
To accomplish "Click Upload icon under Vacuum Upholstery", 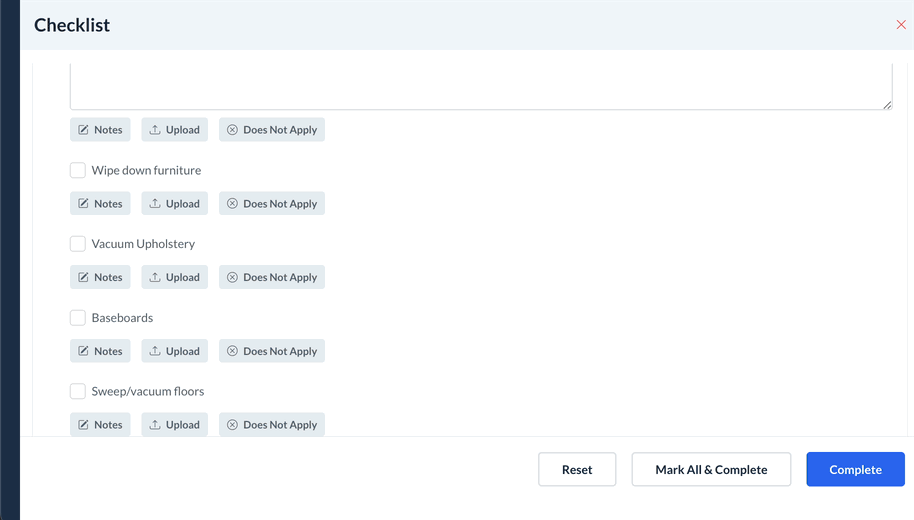I will click(x=155, y=278).
